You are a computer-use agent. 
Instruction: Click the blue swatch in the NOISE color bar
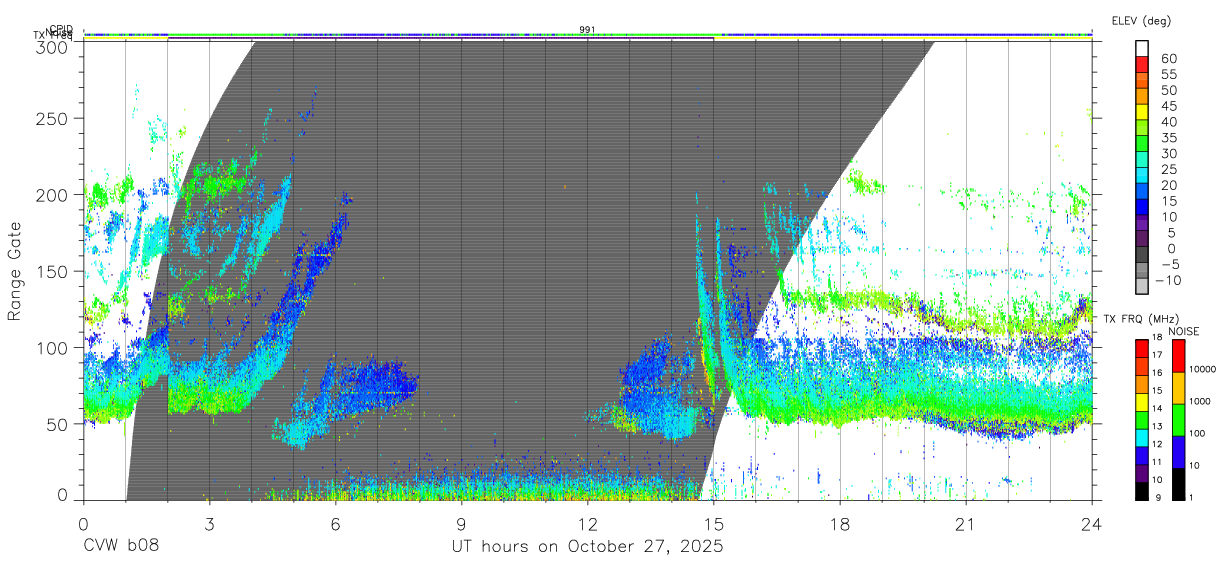pos(1178,452)
